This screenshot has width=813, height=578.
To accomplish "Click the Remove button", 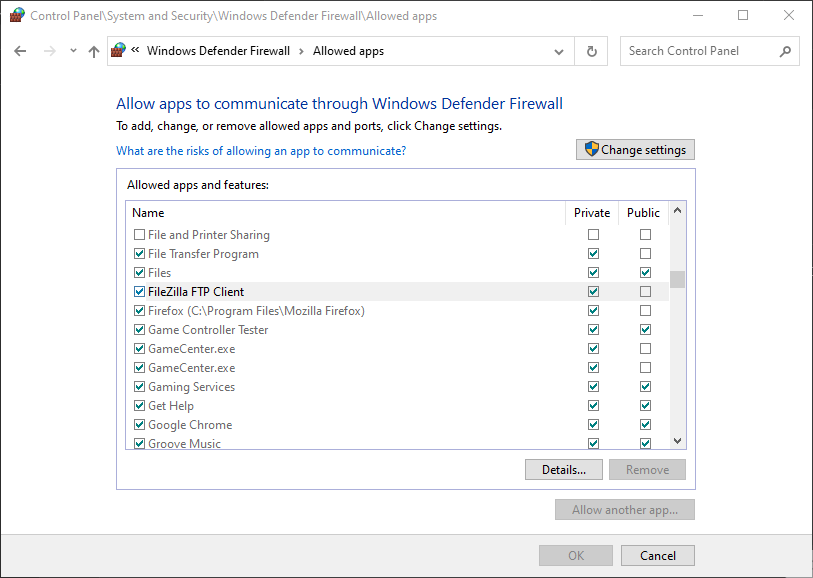I will 647,470.
